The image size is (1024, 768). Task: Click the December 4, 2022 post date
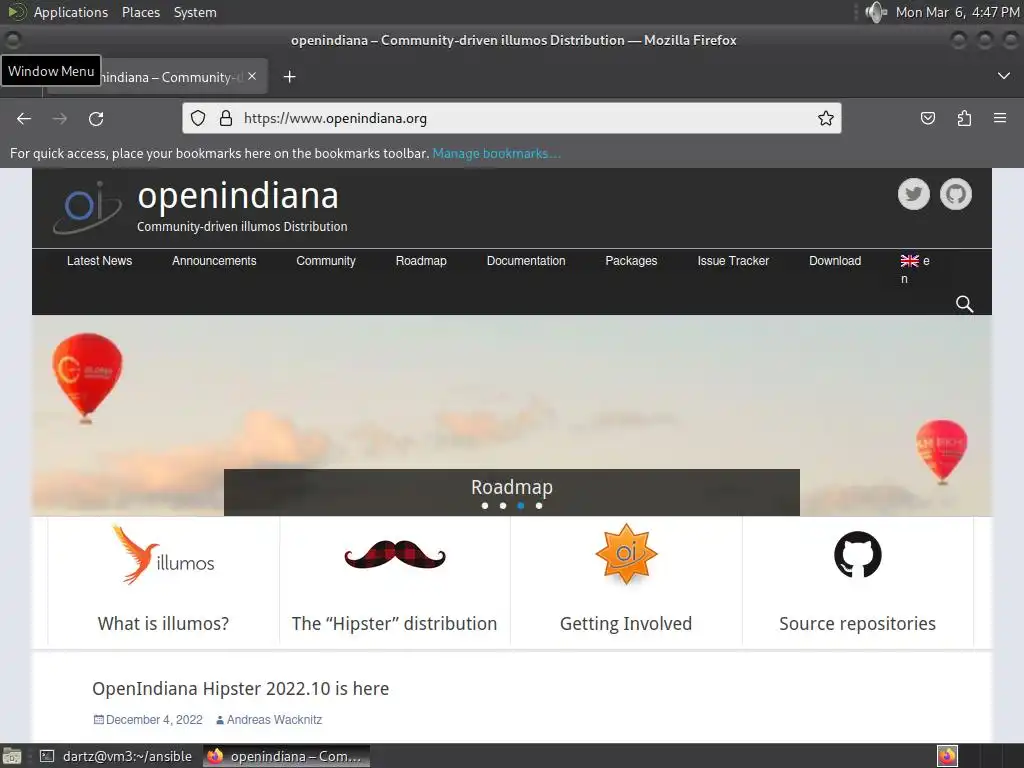[154, 720]
